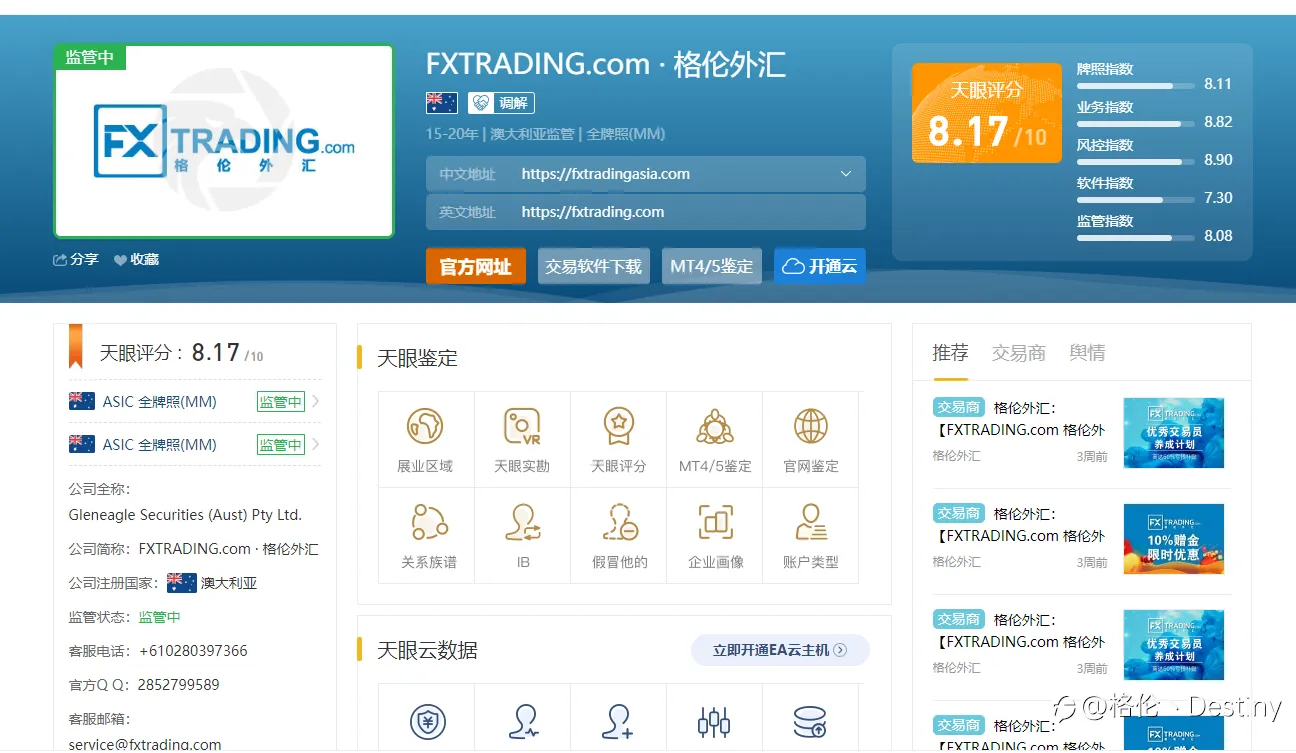The height and width of the screenshot is (753, 1296).
Task: Click the 开通云 blue button
Action: [820, 267]
